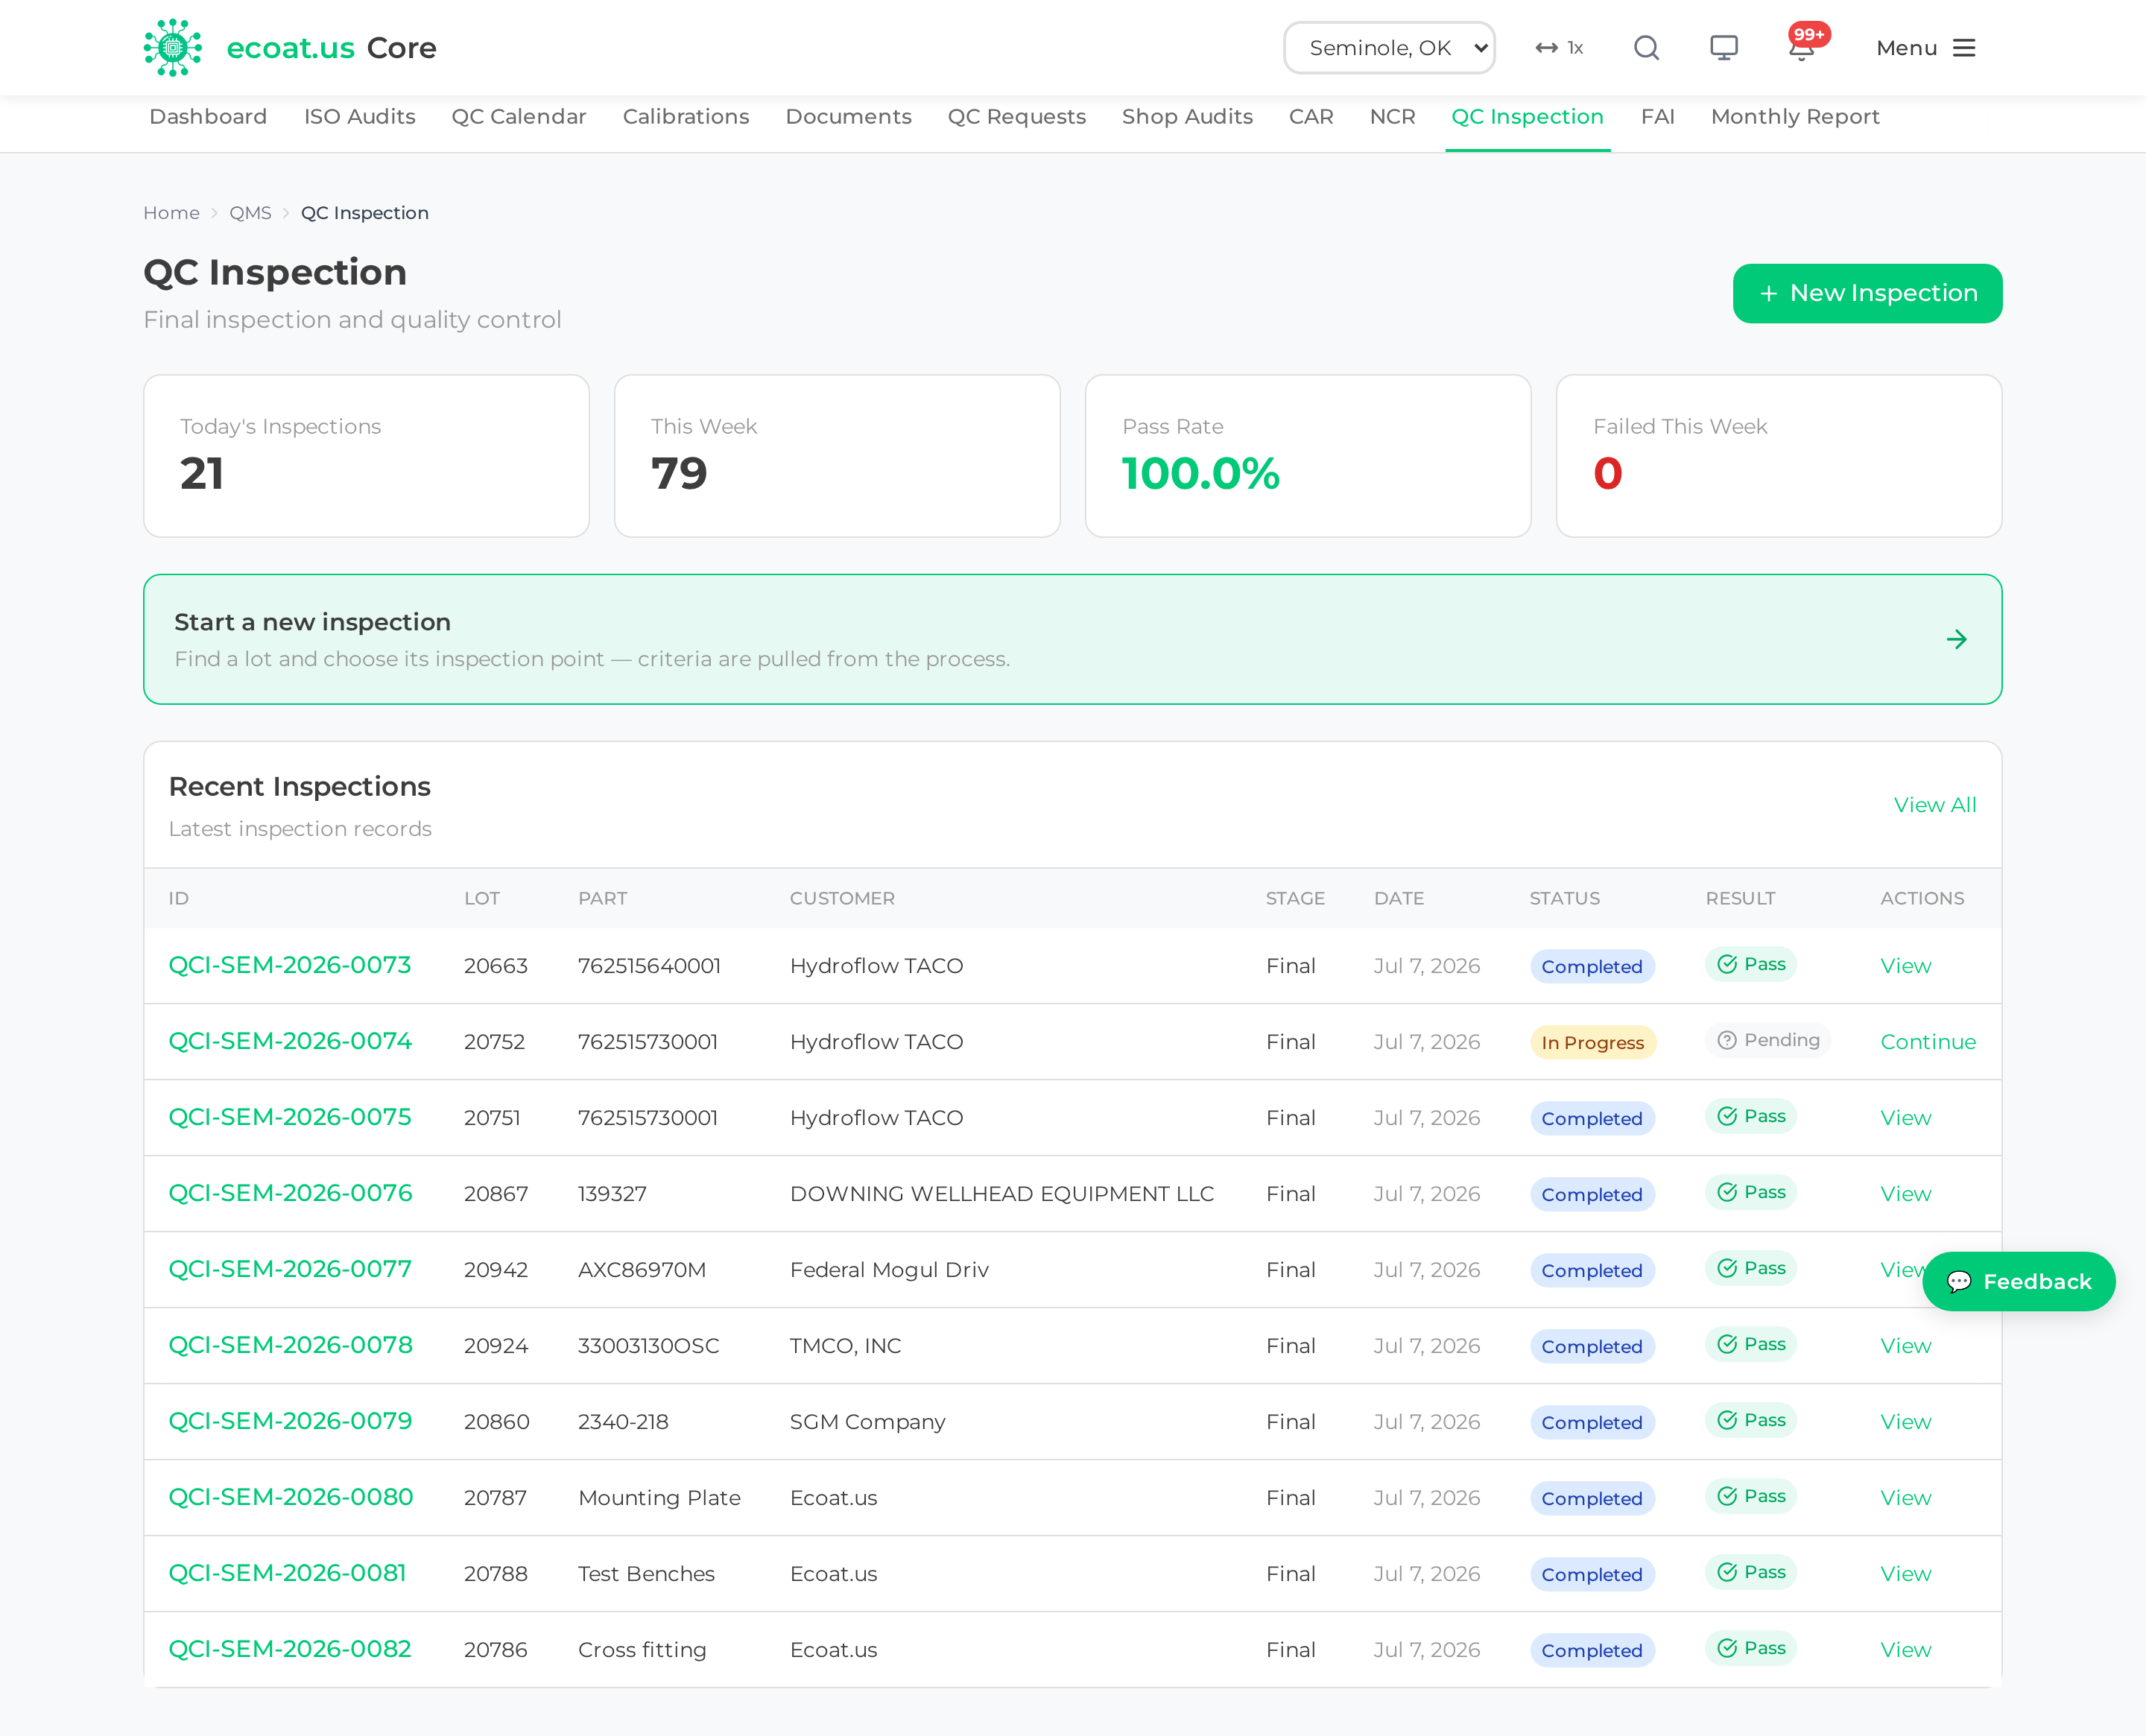Open the notifications bell with 99+ badge
Viewport: 2146px width, 1736px height.
point(1802,47)
